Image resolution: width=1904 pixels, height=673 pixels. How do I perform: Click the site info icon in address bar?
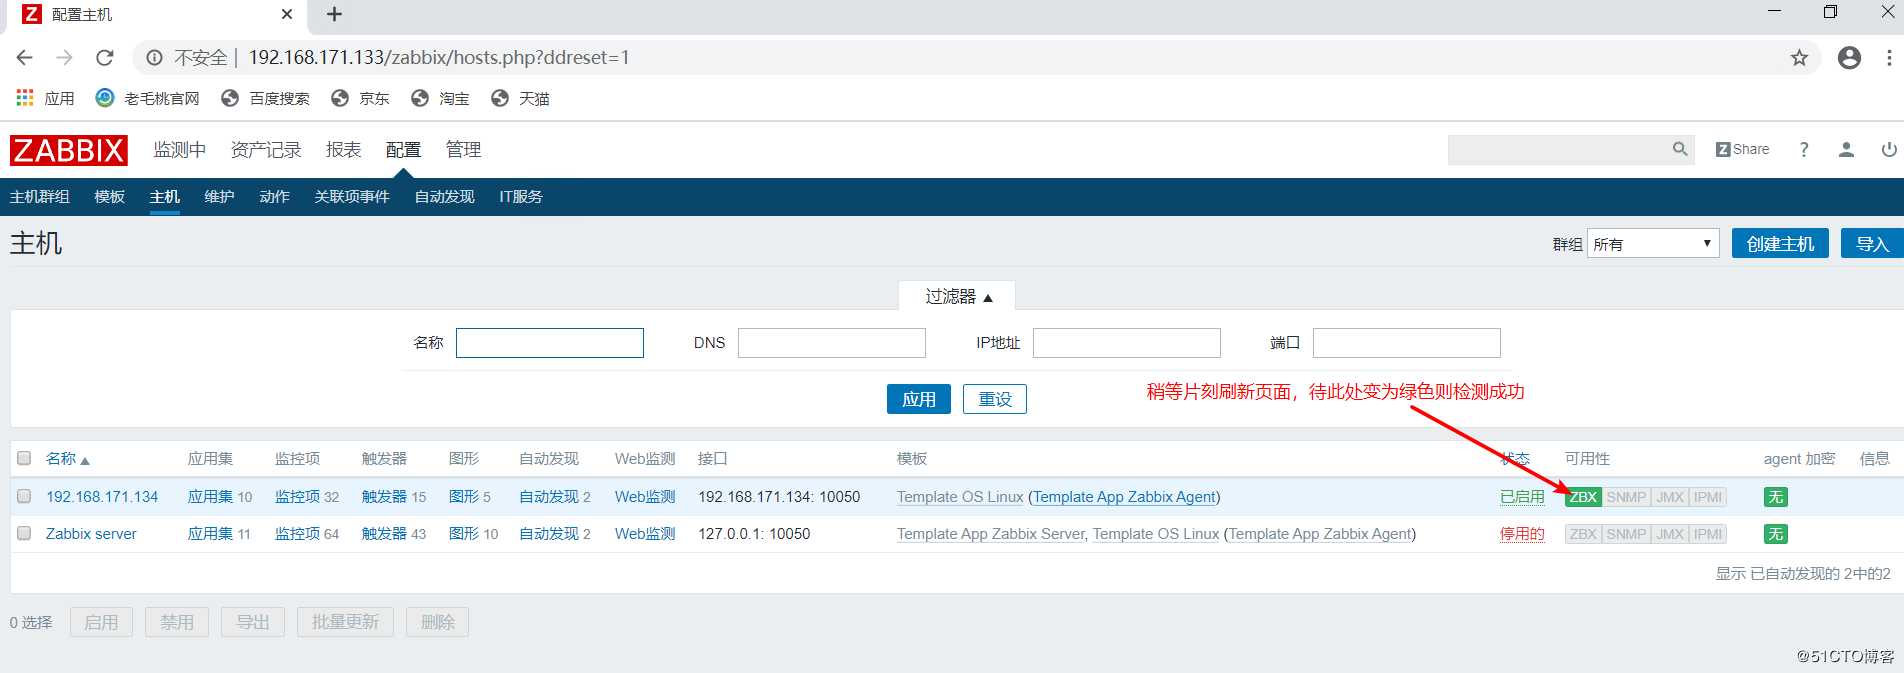[x=154, y=58]
